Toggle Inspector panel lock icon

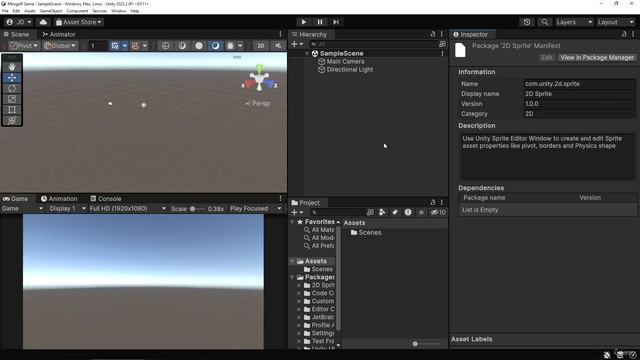pyautogui.click(x=624, y=34)
